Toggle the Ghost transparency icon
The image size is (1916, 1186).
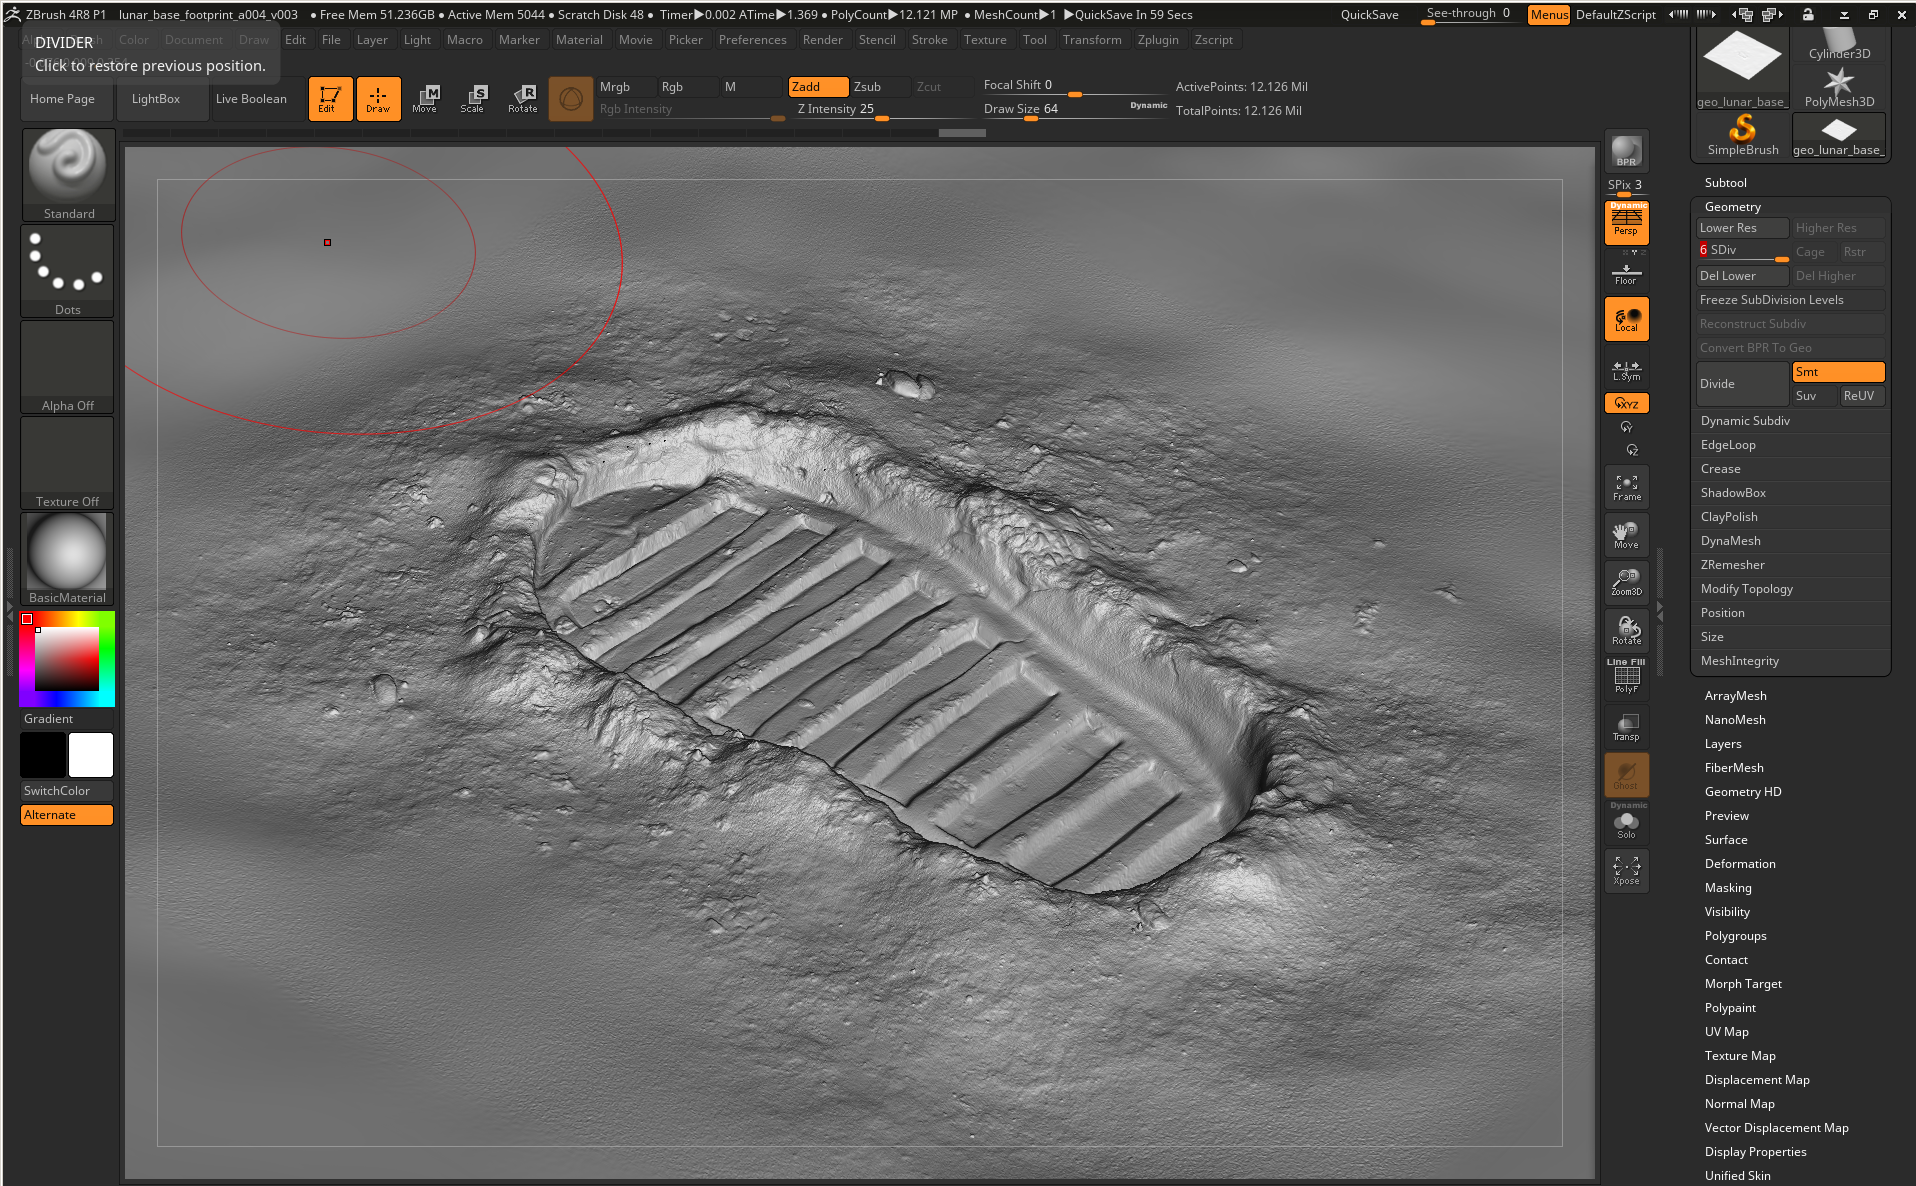pyautogui.click(x=1626, y=775)
